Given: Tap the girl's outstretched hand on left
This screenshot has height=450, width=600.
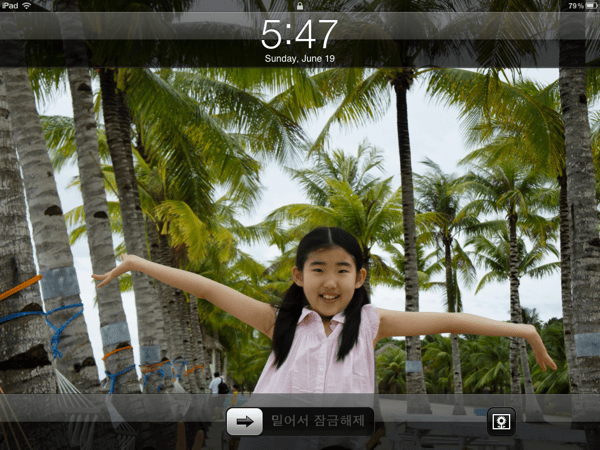Looking at the screenshot, I should (x=105, y=272).
